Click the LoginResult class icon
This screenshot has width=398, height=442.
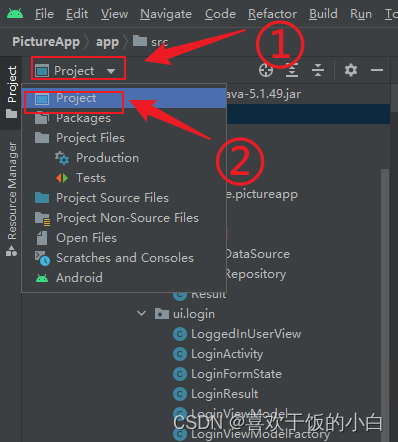(x=180, y=394)
